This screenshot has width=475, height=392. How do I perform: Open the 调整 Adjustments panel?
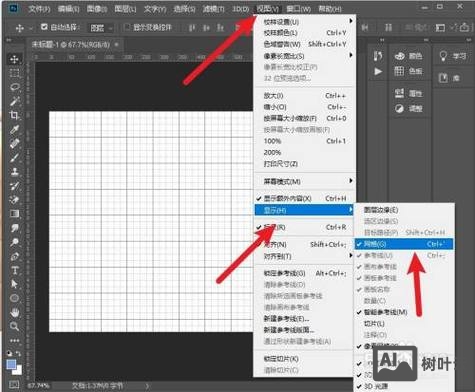coord(408,108)
